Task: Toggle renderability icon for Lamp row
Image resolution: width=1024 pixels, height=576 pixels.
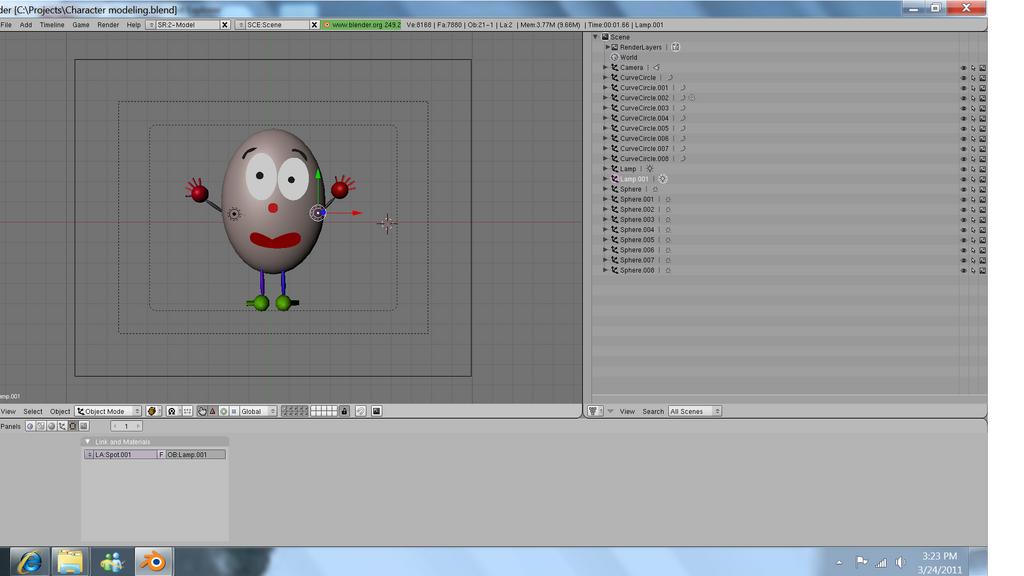Action: (x=983, y=169)
